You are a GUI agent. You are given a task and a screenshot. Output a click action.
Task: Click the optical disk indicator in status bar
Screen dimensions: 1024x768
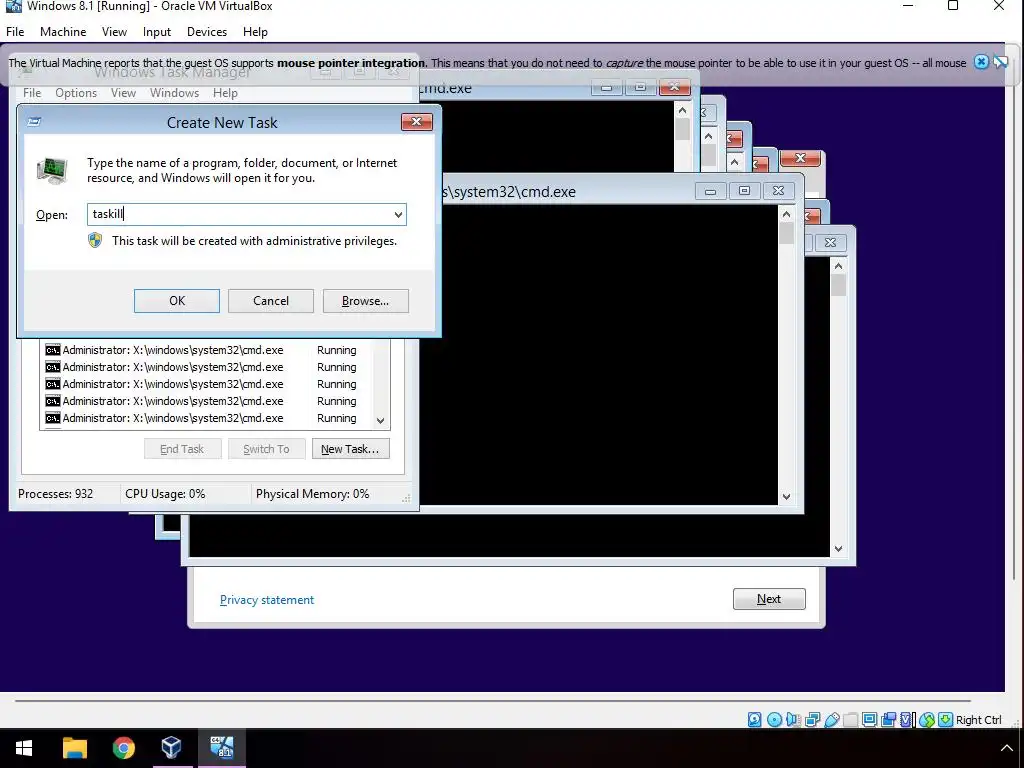[x=775, y=720]
